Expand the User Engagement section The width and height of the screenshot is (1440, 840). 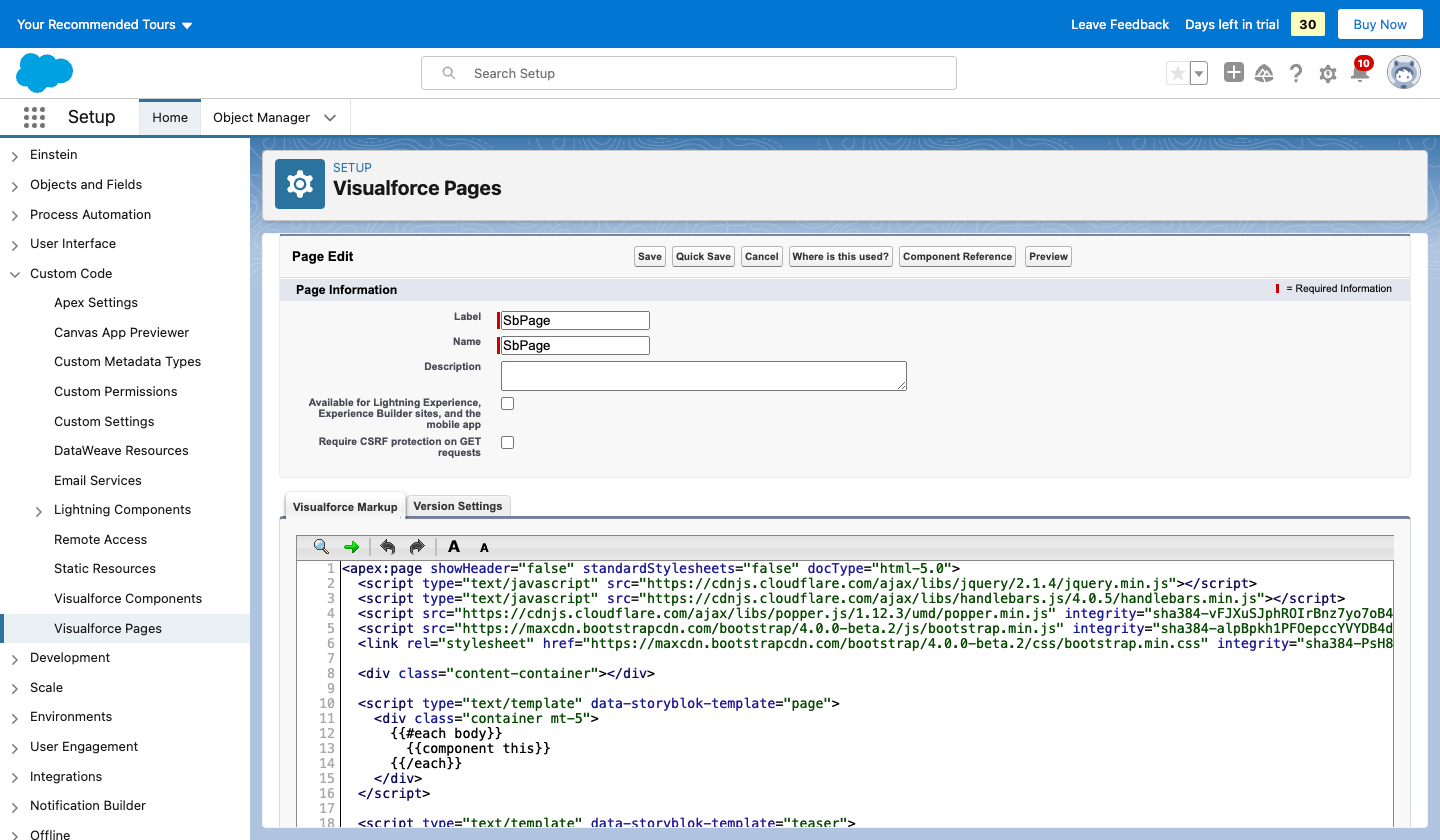pyautogui.click(x=14, y=748)
